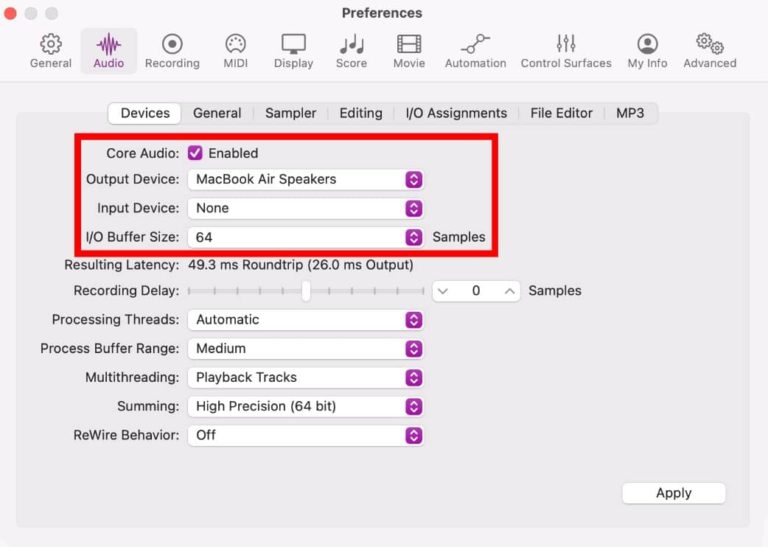Open the Automation preferences pane
This screenshot has width=768, height=547.
[x=475, y=51]
